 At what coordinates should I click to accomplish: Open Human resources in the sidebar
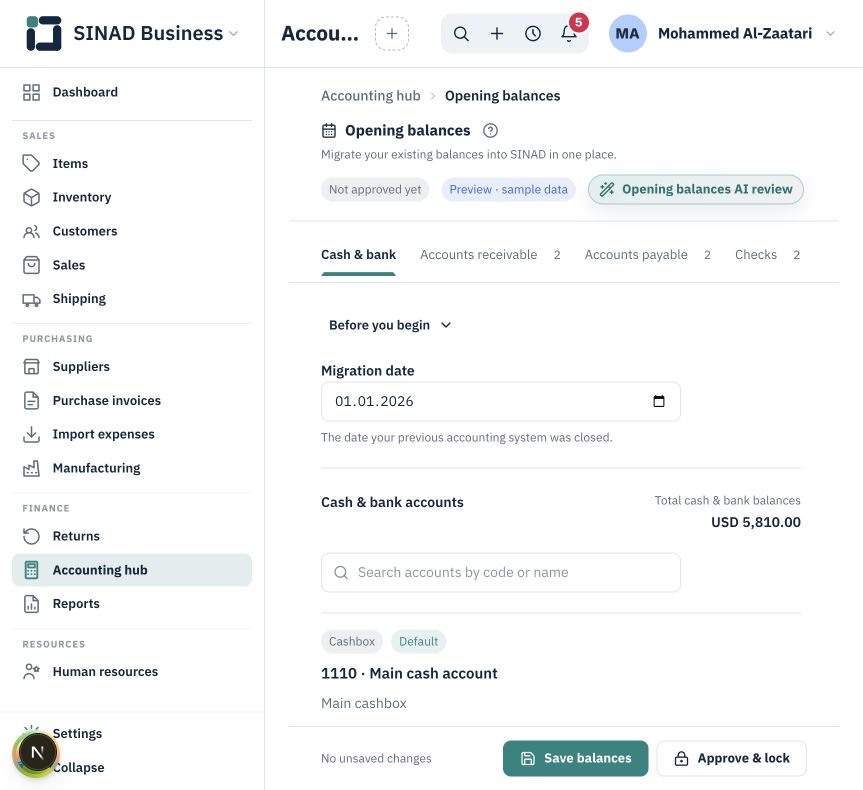(132, 672)
